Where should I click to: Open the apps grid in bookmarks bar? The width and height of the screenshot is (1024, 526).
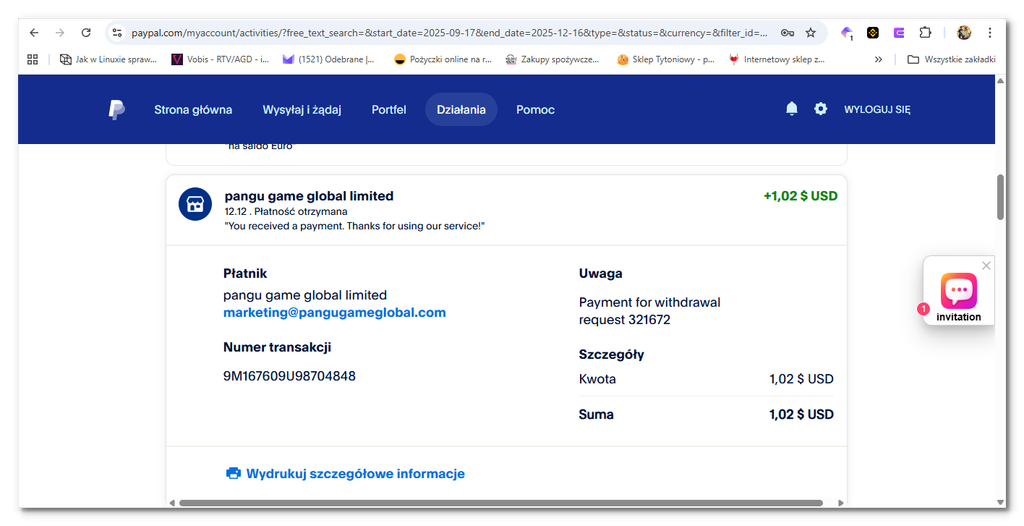coord(33,59)
